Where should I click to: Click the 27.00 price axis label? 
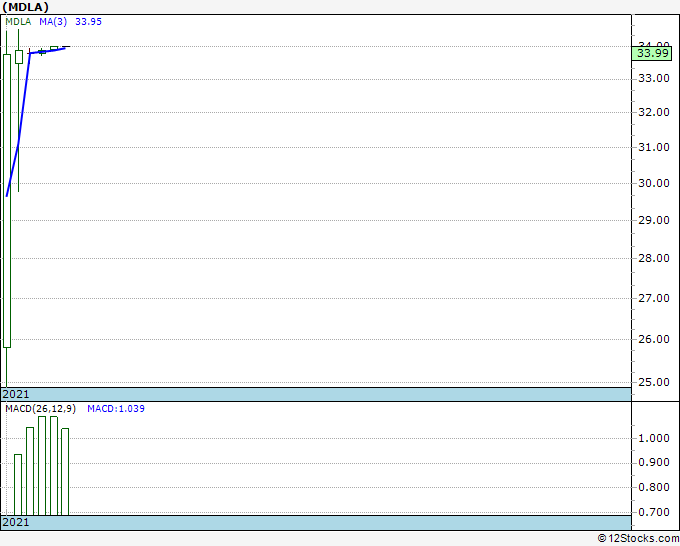(x=654, y=298)
